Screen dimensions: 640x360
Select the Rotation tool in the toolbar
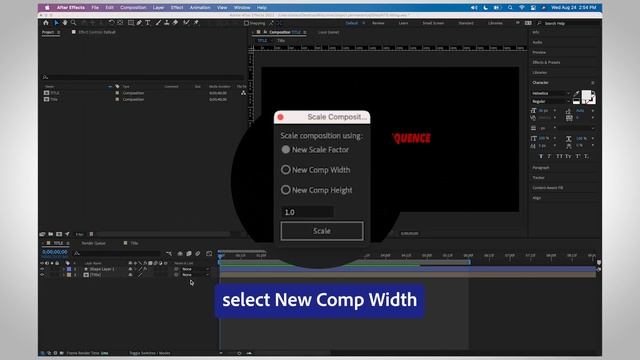pyautogui.click(x=111, y=23)
